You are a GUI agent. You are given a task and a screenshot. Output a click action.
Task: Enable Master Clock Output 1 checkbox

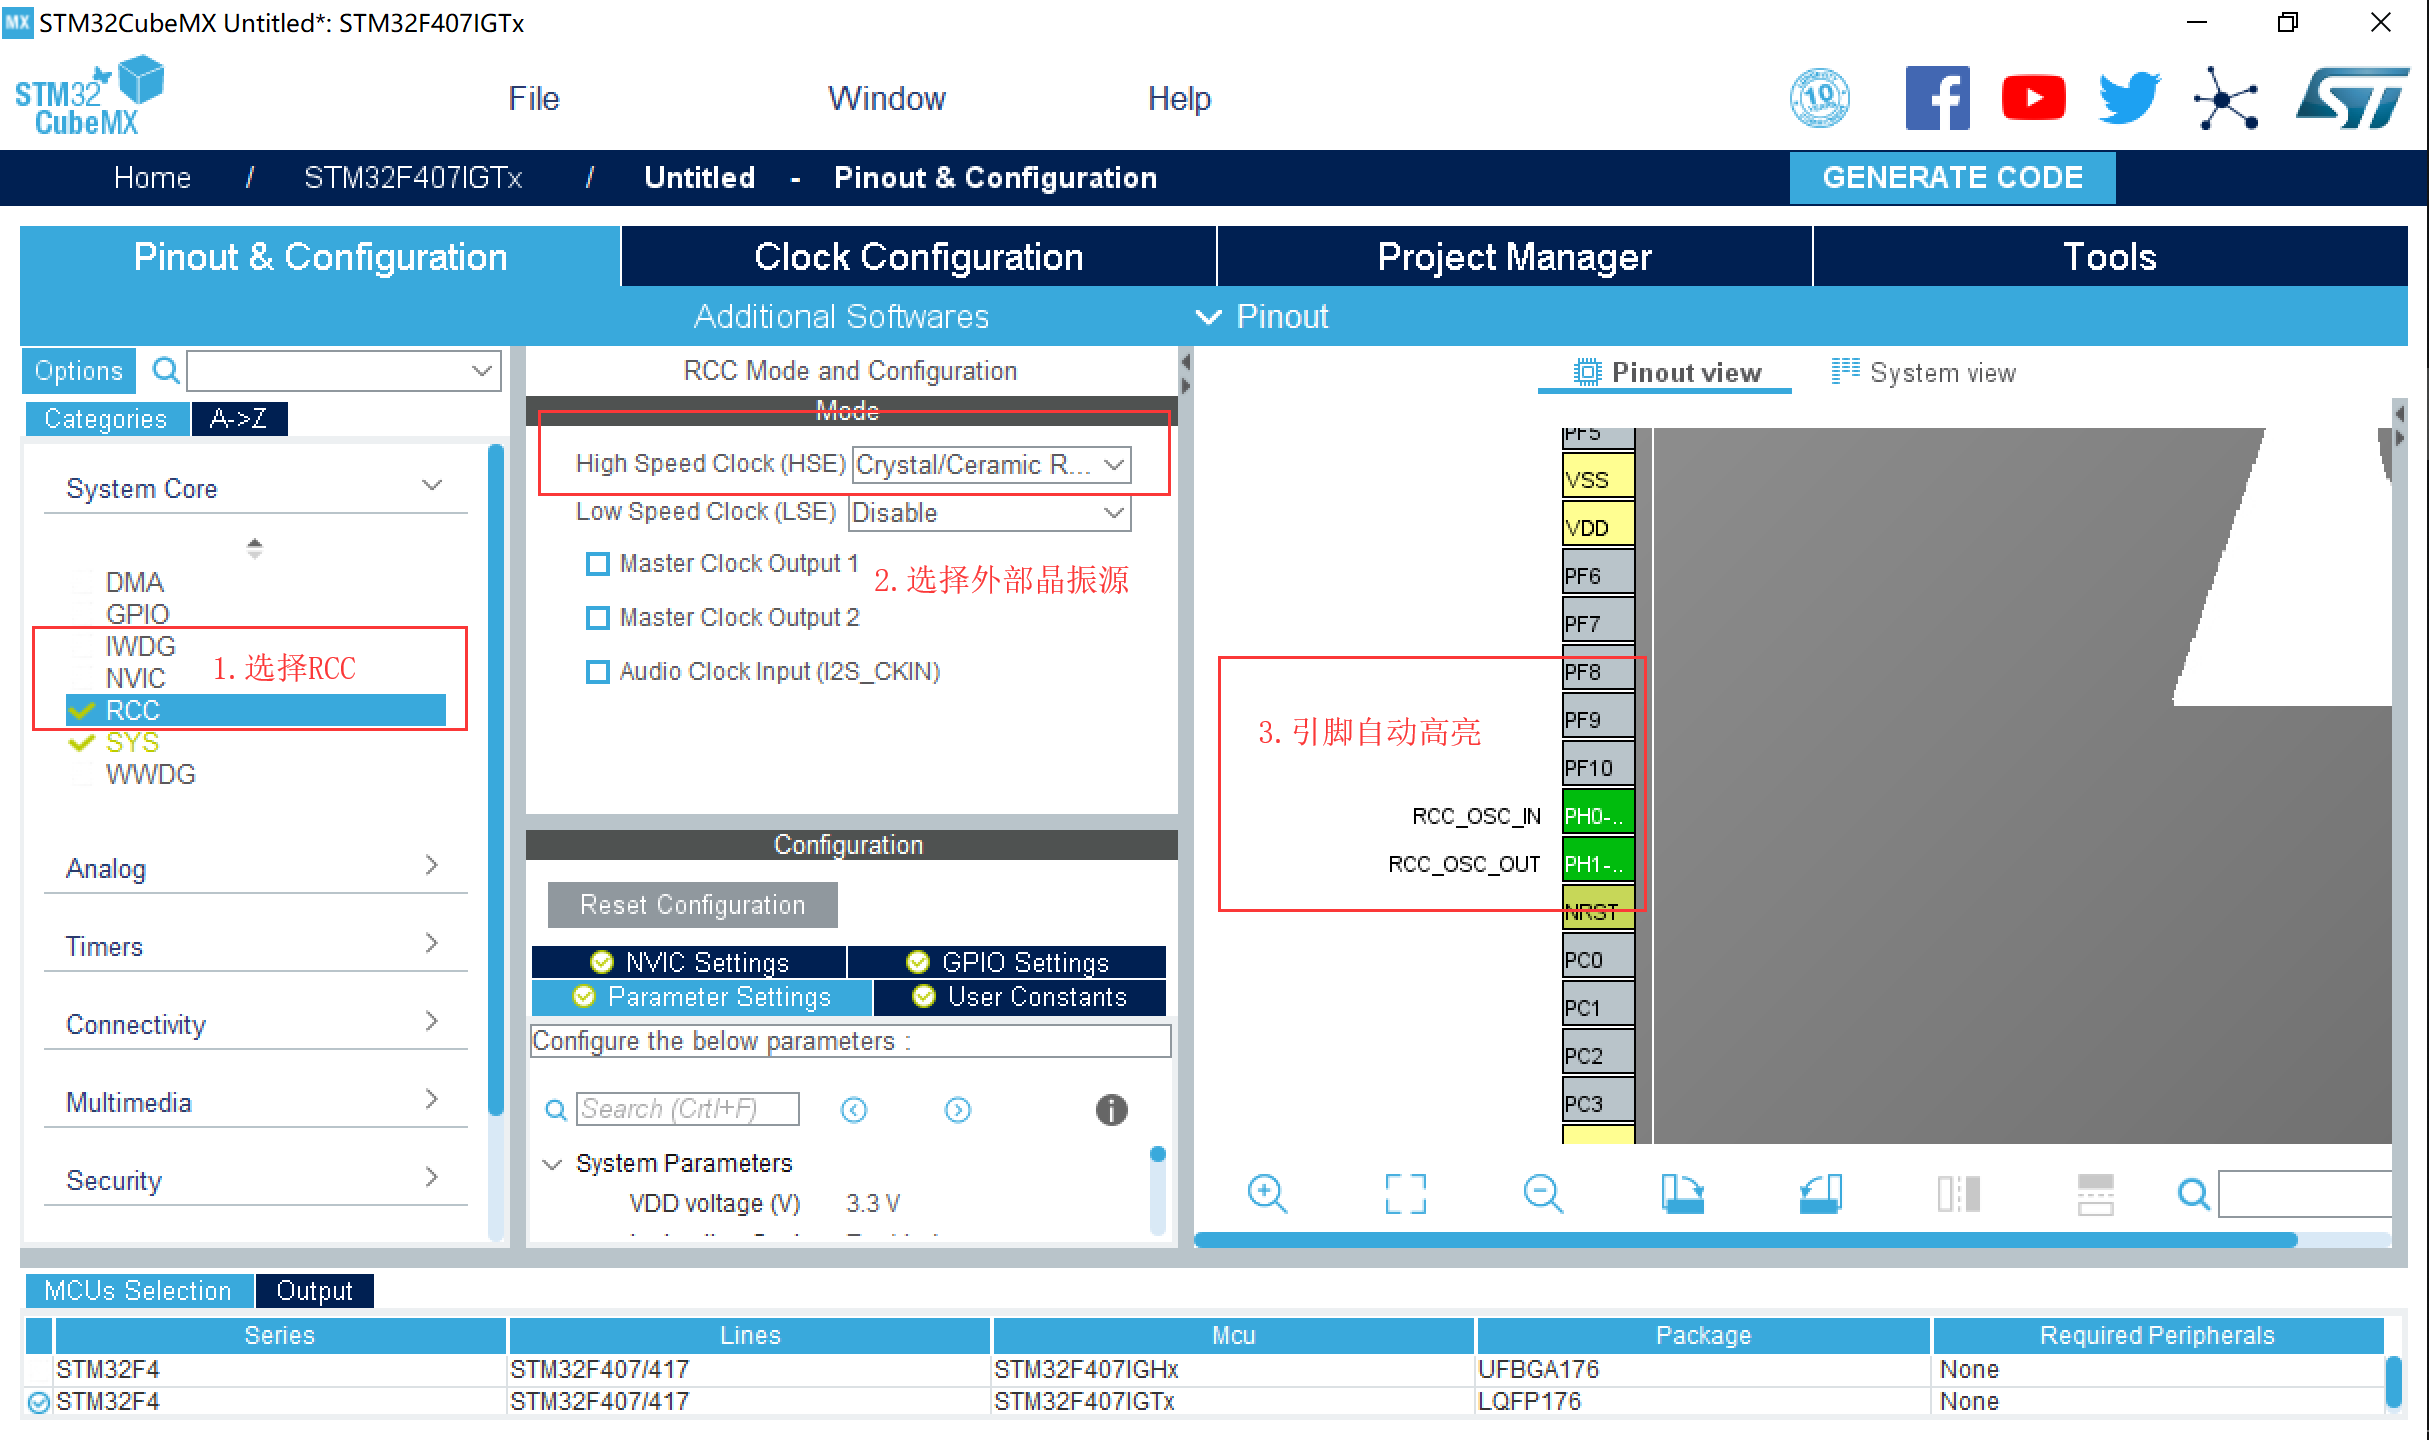[x=598, y=564]
